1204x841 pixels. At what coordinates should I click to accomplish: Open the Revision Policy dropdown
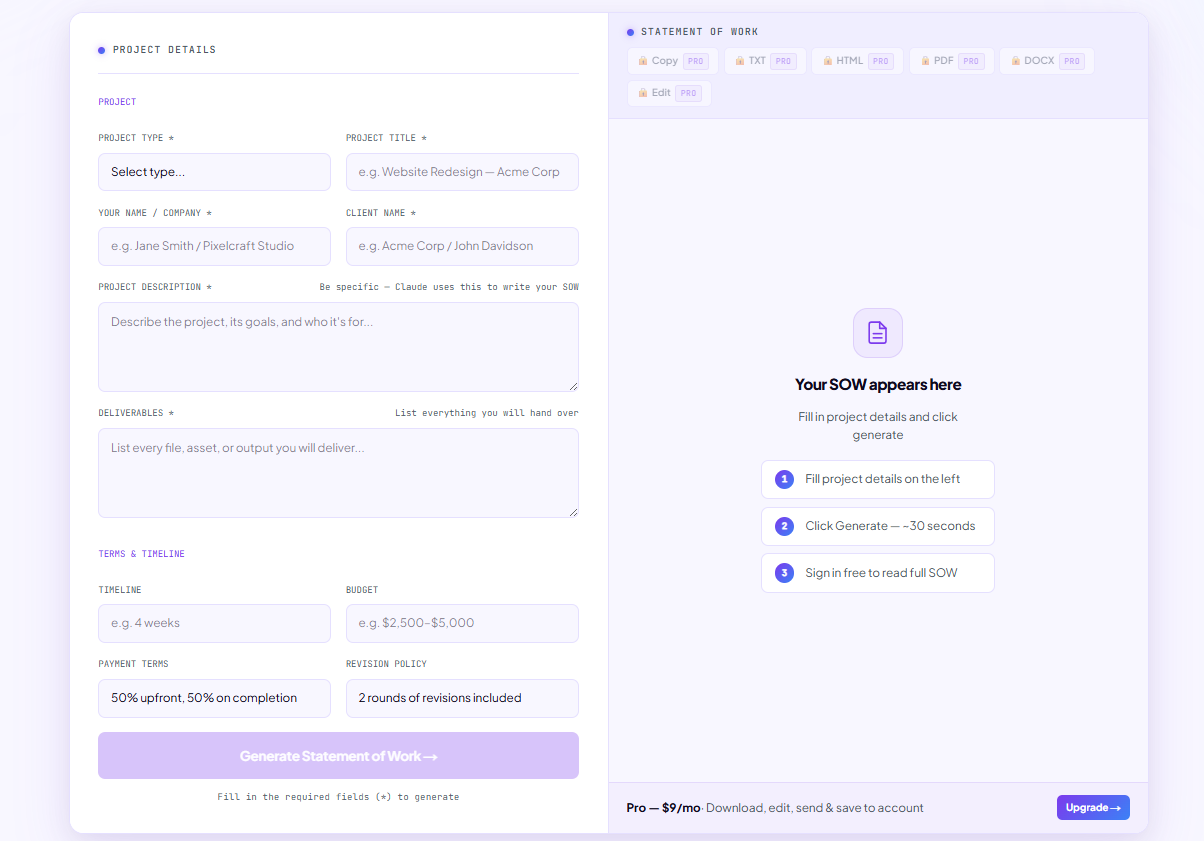tap(462, 698)
